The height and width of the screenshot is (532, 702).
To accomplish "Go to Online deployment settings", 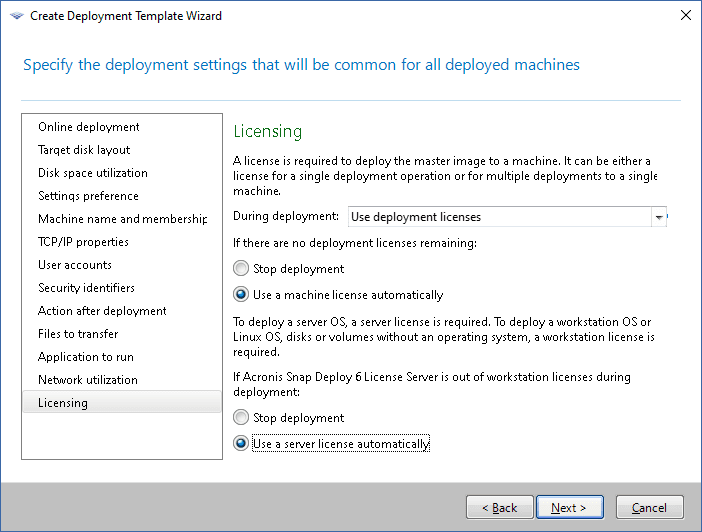I will [89, 127].
